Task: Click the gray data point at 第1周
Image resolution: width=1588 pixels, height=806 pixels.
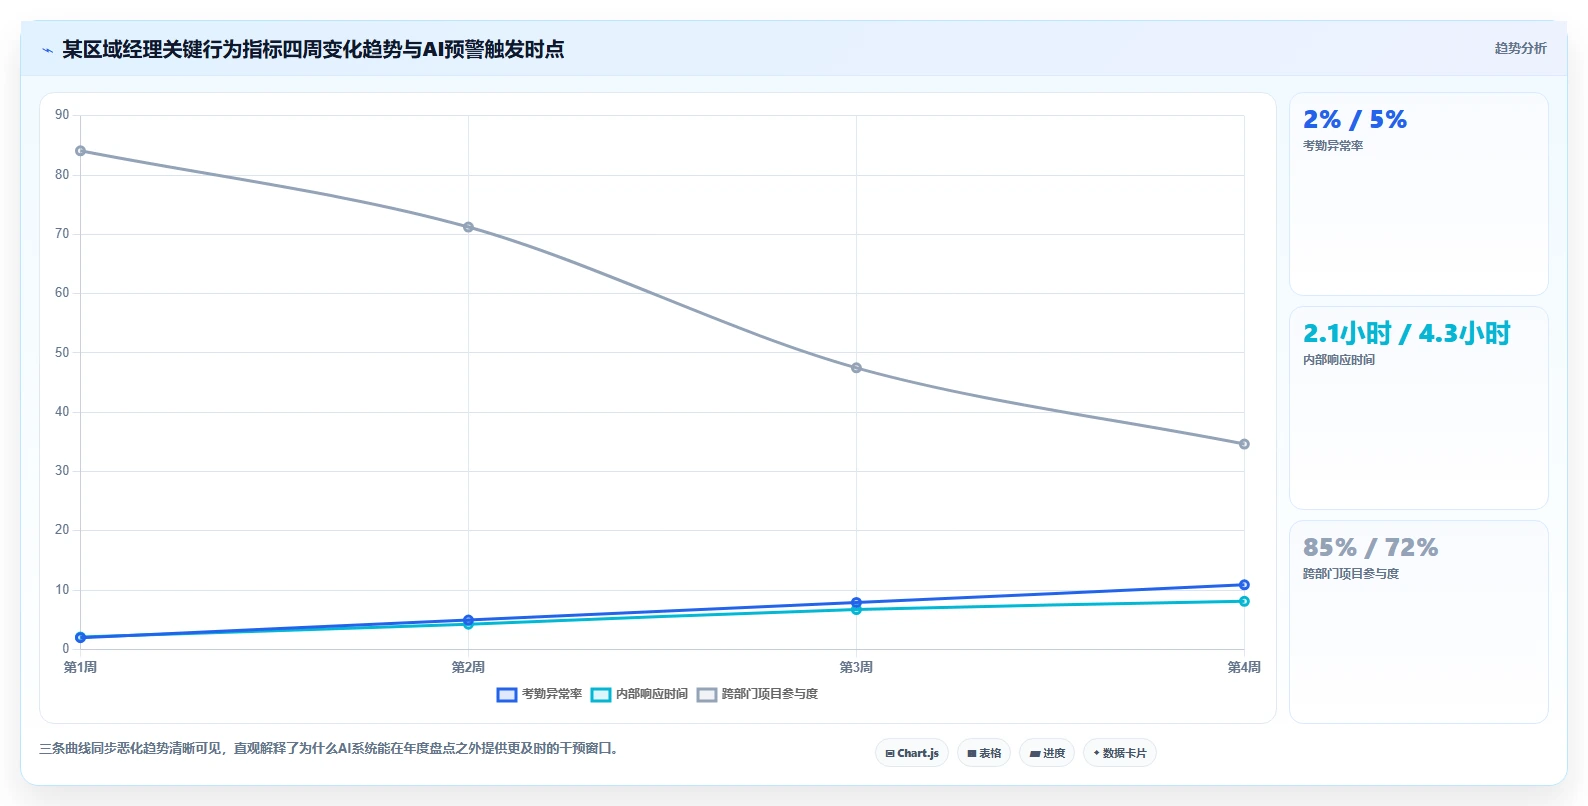Action: coord(80,151)
